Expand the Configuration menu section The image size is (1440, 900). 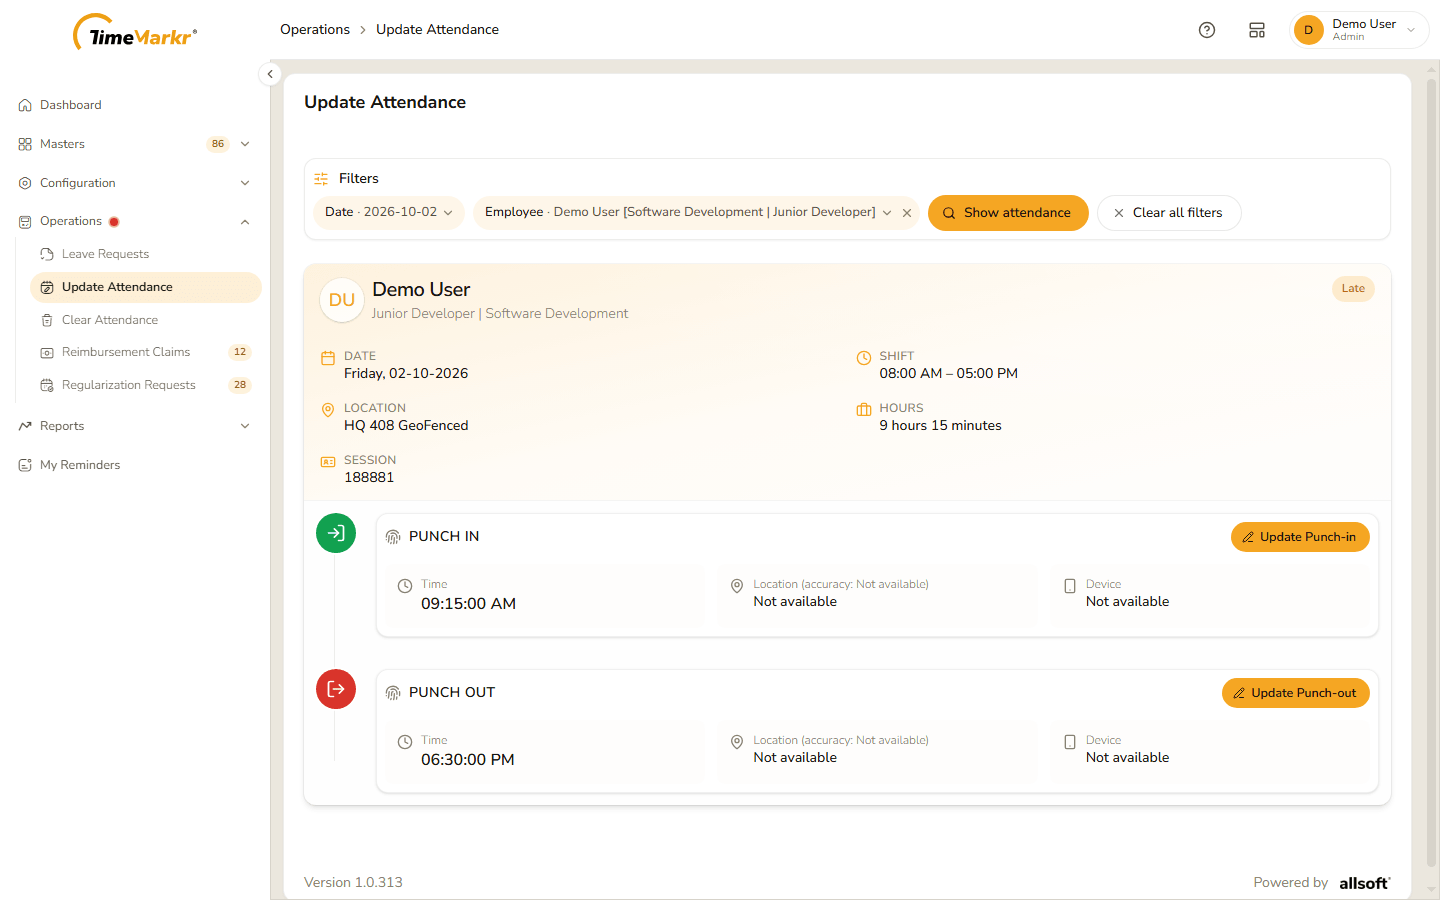pos(134,183)
